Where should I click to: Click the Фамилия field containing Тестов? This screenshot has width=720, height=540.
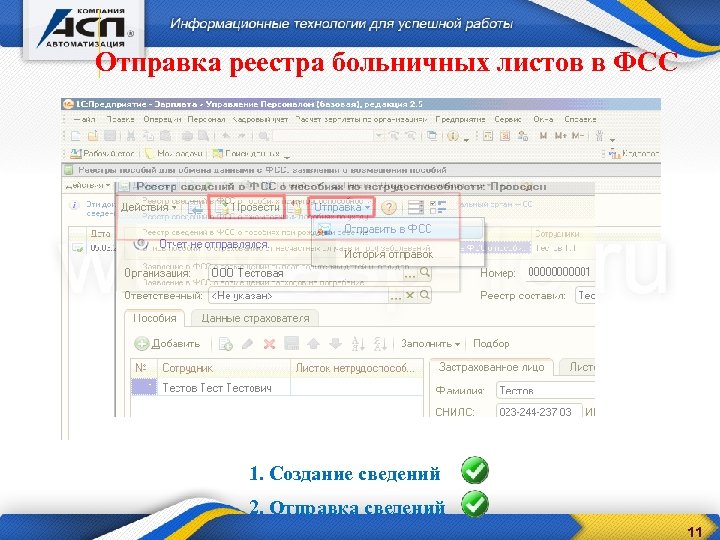(546, 391)
